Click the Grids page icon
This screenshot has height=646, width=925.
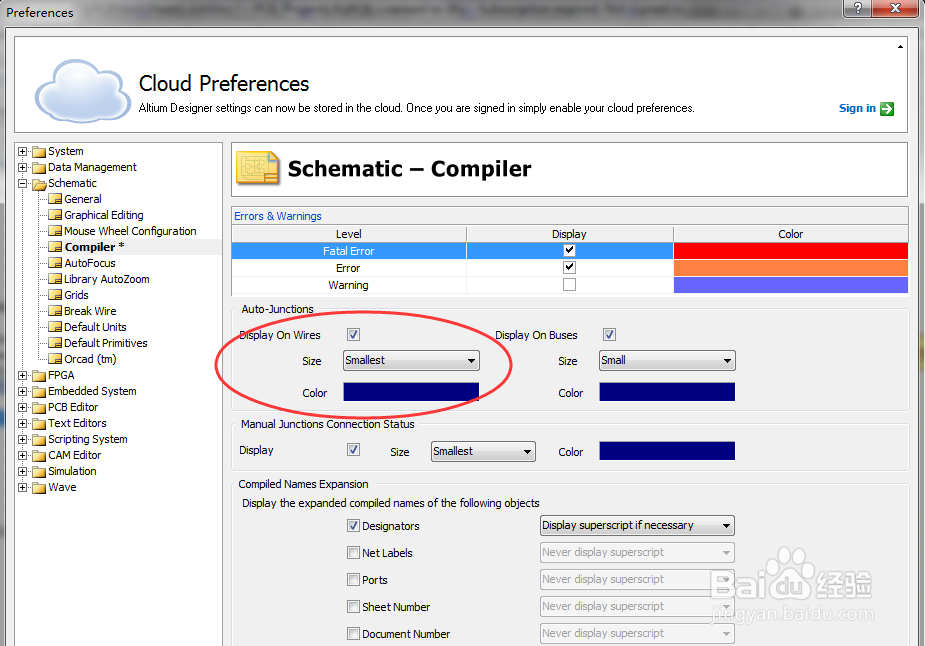[55, 295]
